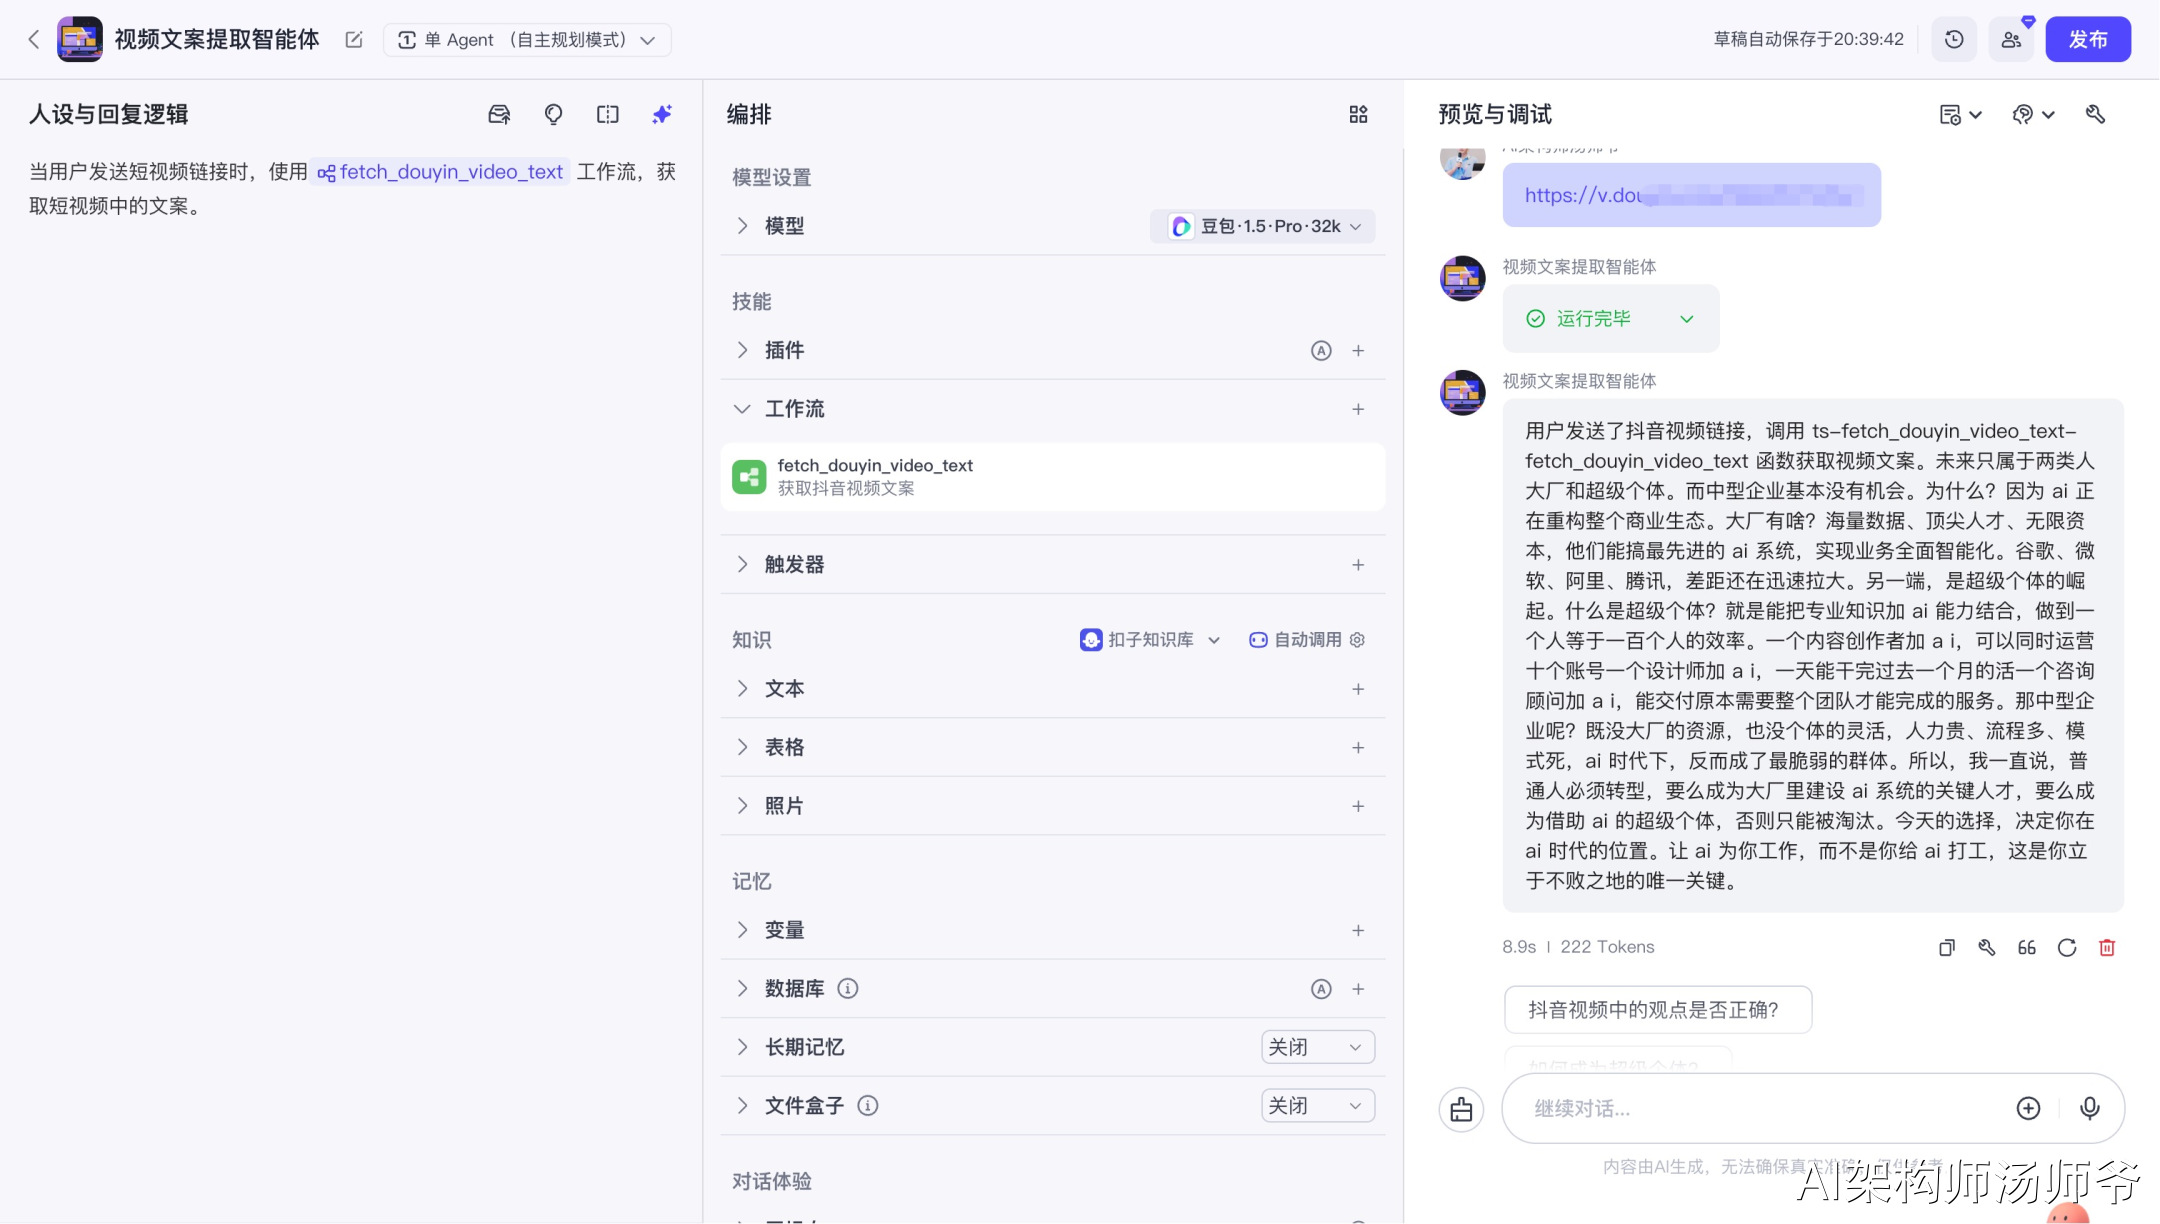Image resolution: width=2160 pixels, height=1224 pixels.
Task: Click the AI optimize sparkle icon
Action: click(x=661, y=114)
